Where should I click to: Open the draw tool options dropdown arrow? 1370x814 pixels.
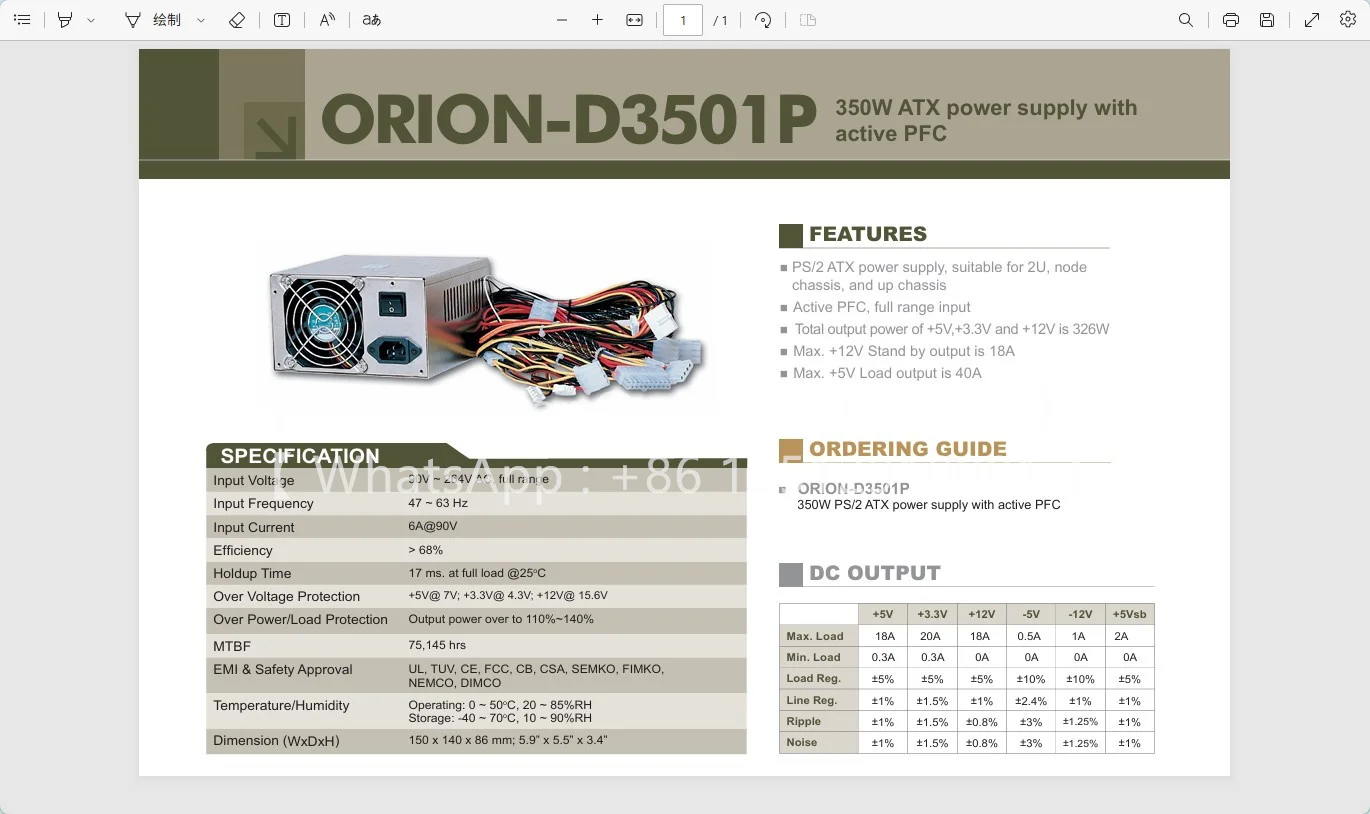pos(201,20)
